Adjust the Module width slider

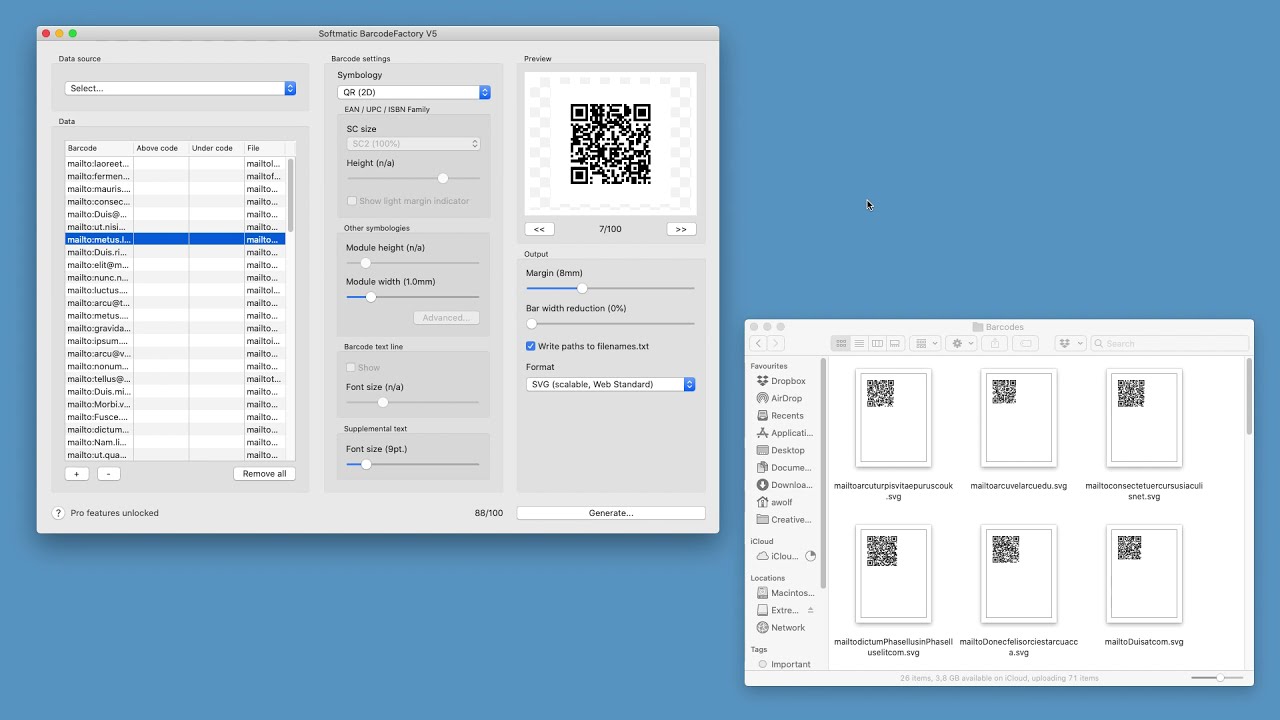(x=371, y=297)
